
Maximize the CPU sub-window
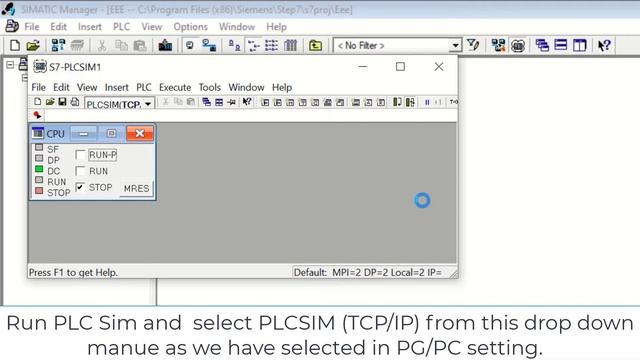click(111, 133)
